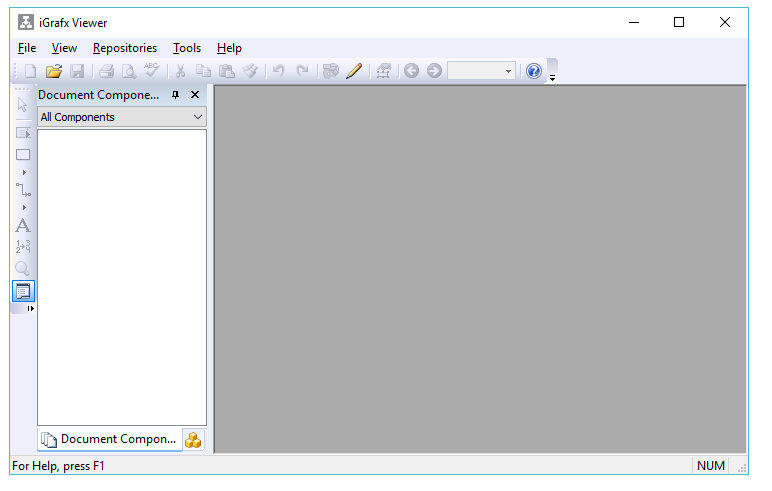Toggle the Document Components panel pin
The height and width of the screenshot is (491, 772).
tap(175, 95)
